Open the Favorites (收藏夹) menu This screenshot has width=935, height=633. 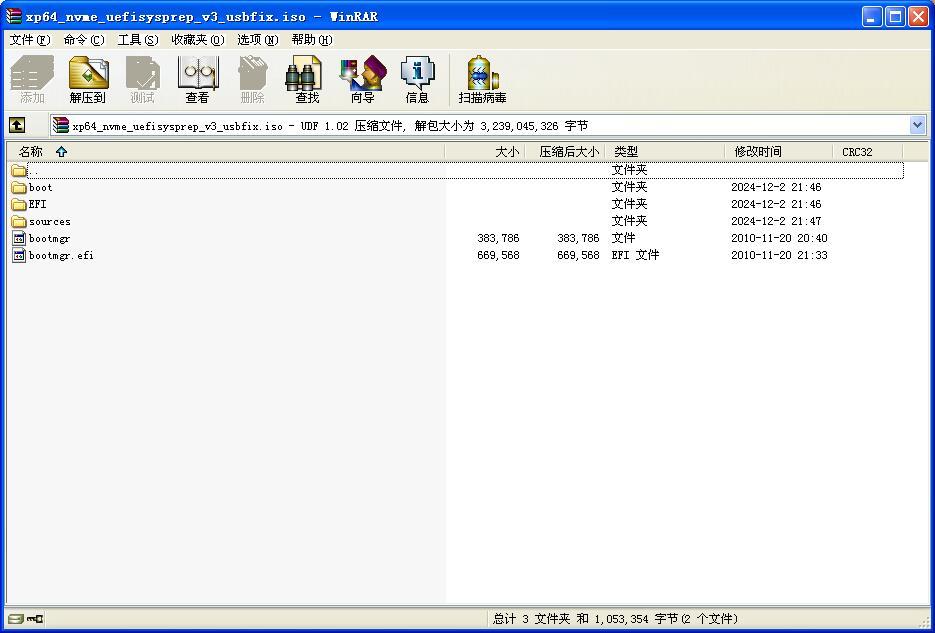(197, 40)
